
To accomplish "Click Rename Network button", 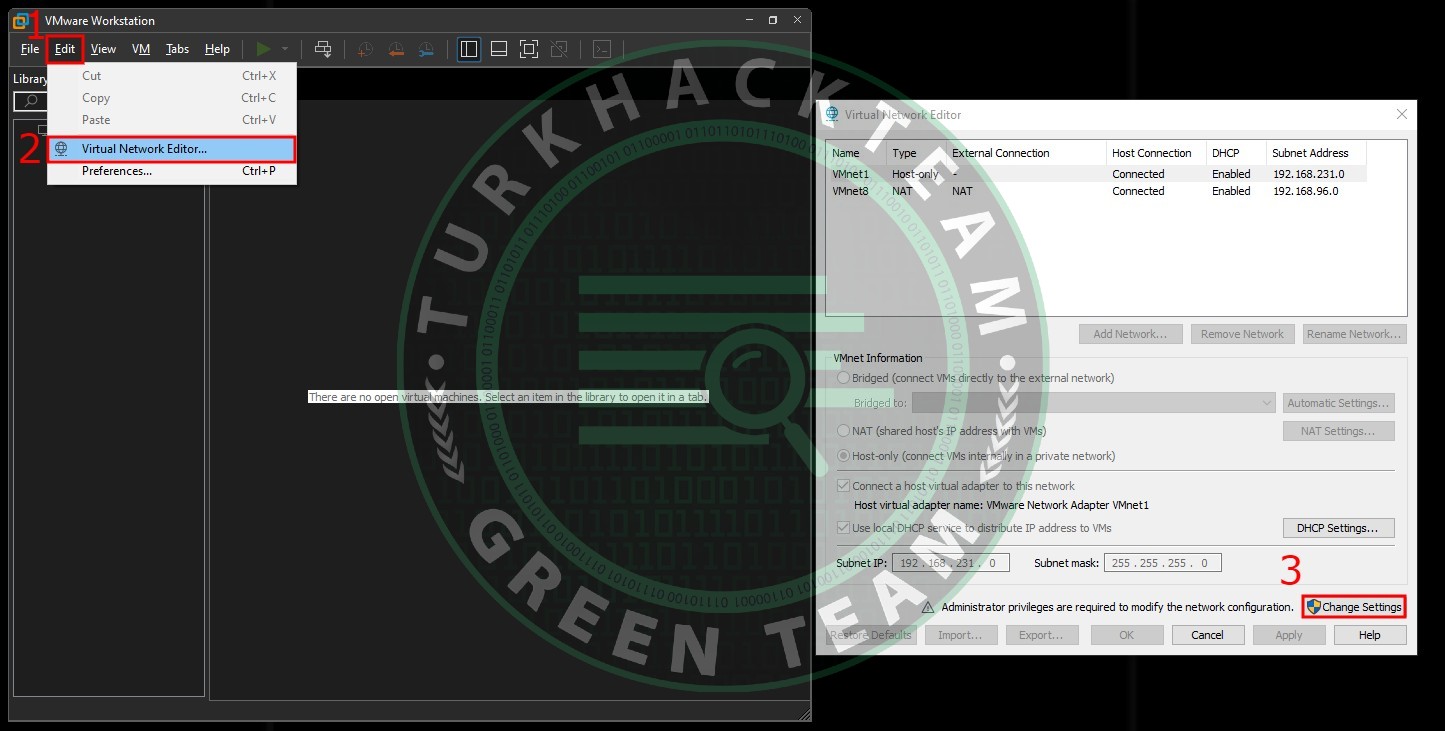I will tap(1355, 334).
